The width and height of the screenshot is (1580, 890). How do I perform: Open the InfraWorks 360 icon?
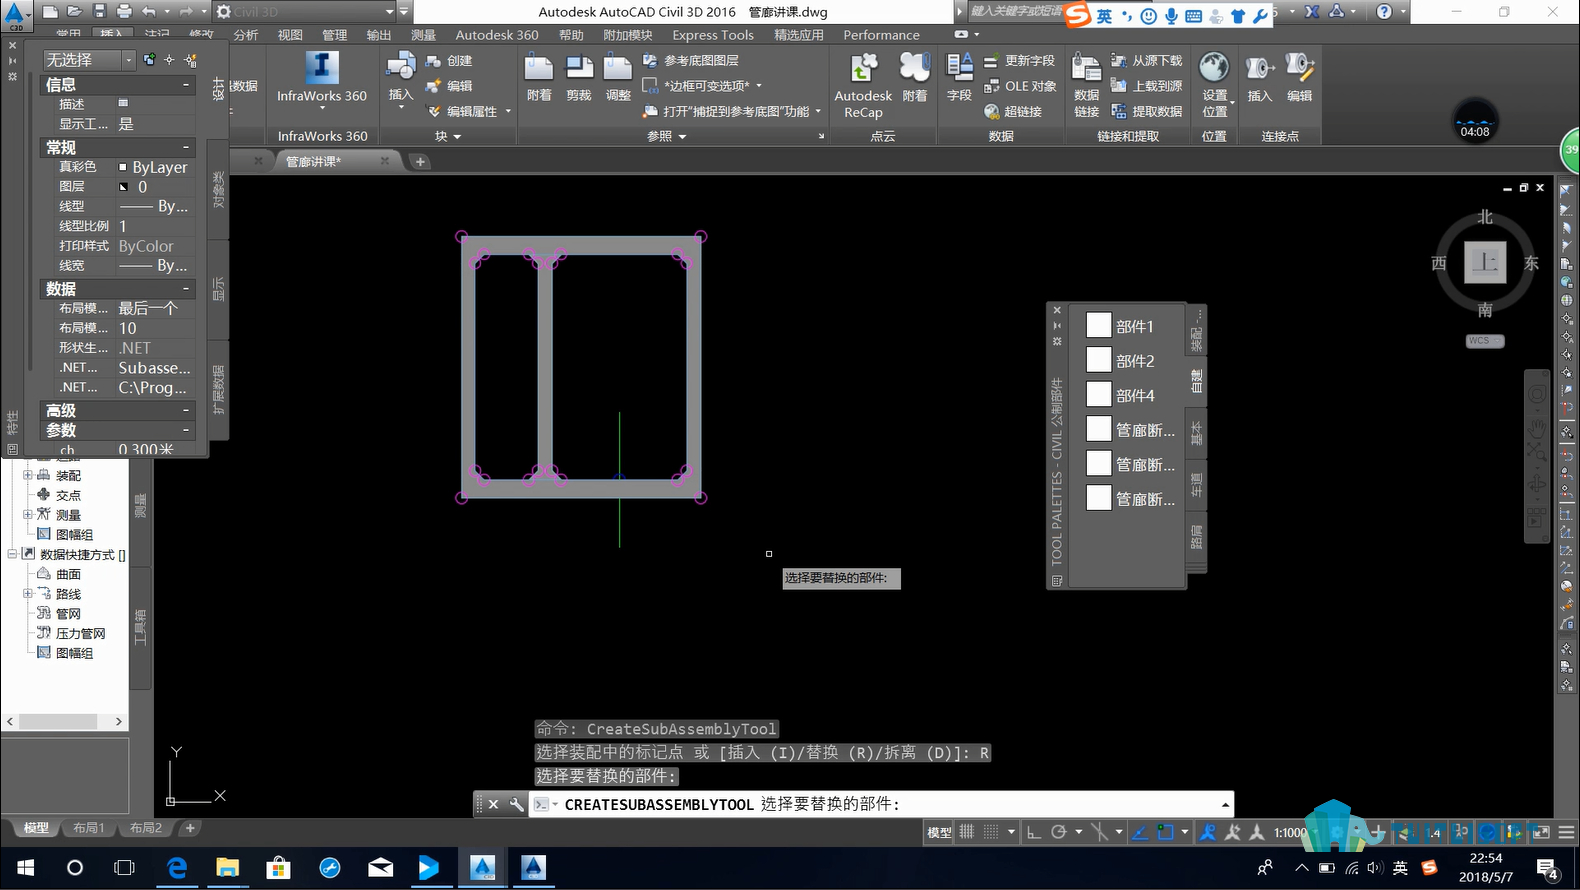(x=321, y=68)
